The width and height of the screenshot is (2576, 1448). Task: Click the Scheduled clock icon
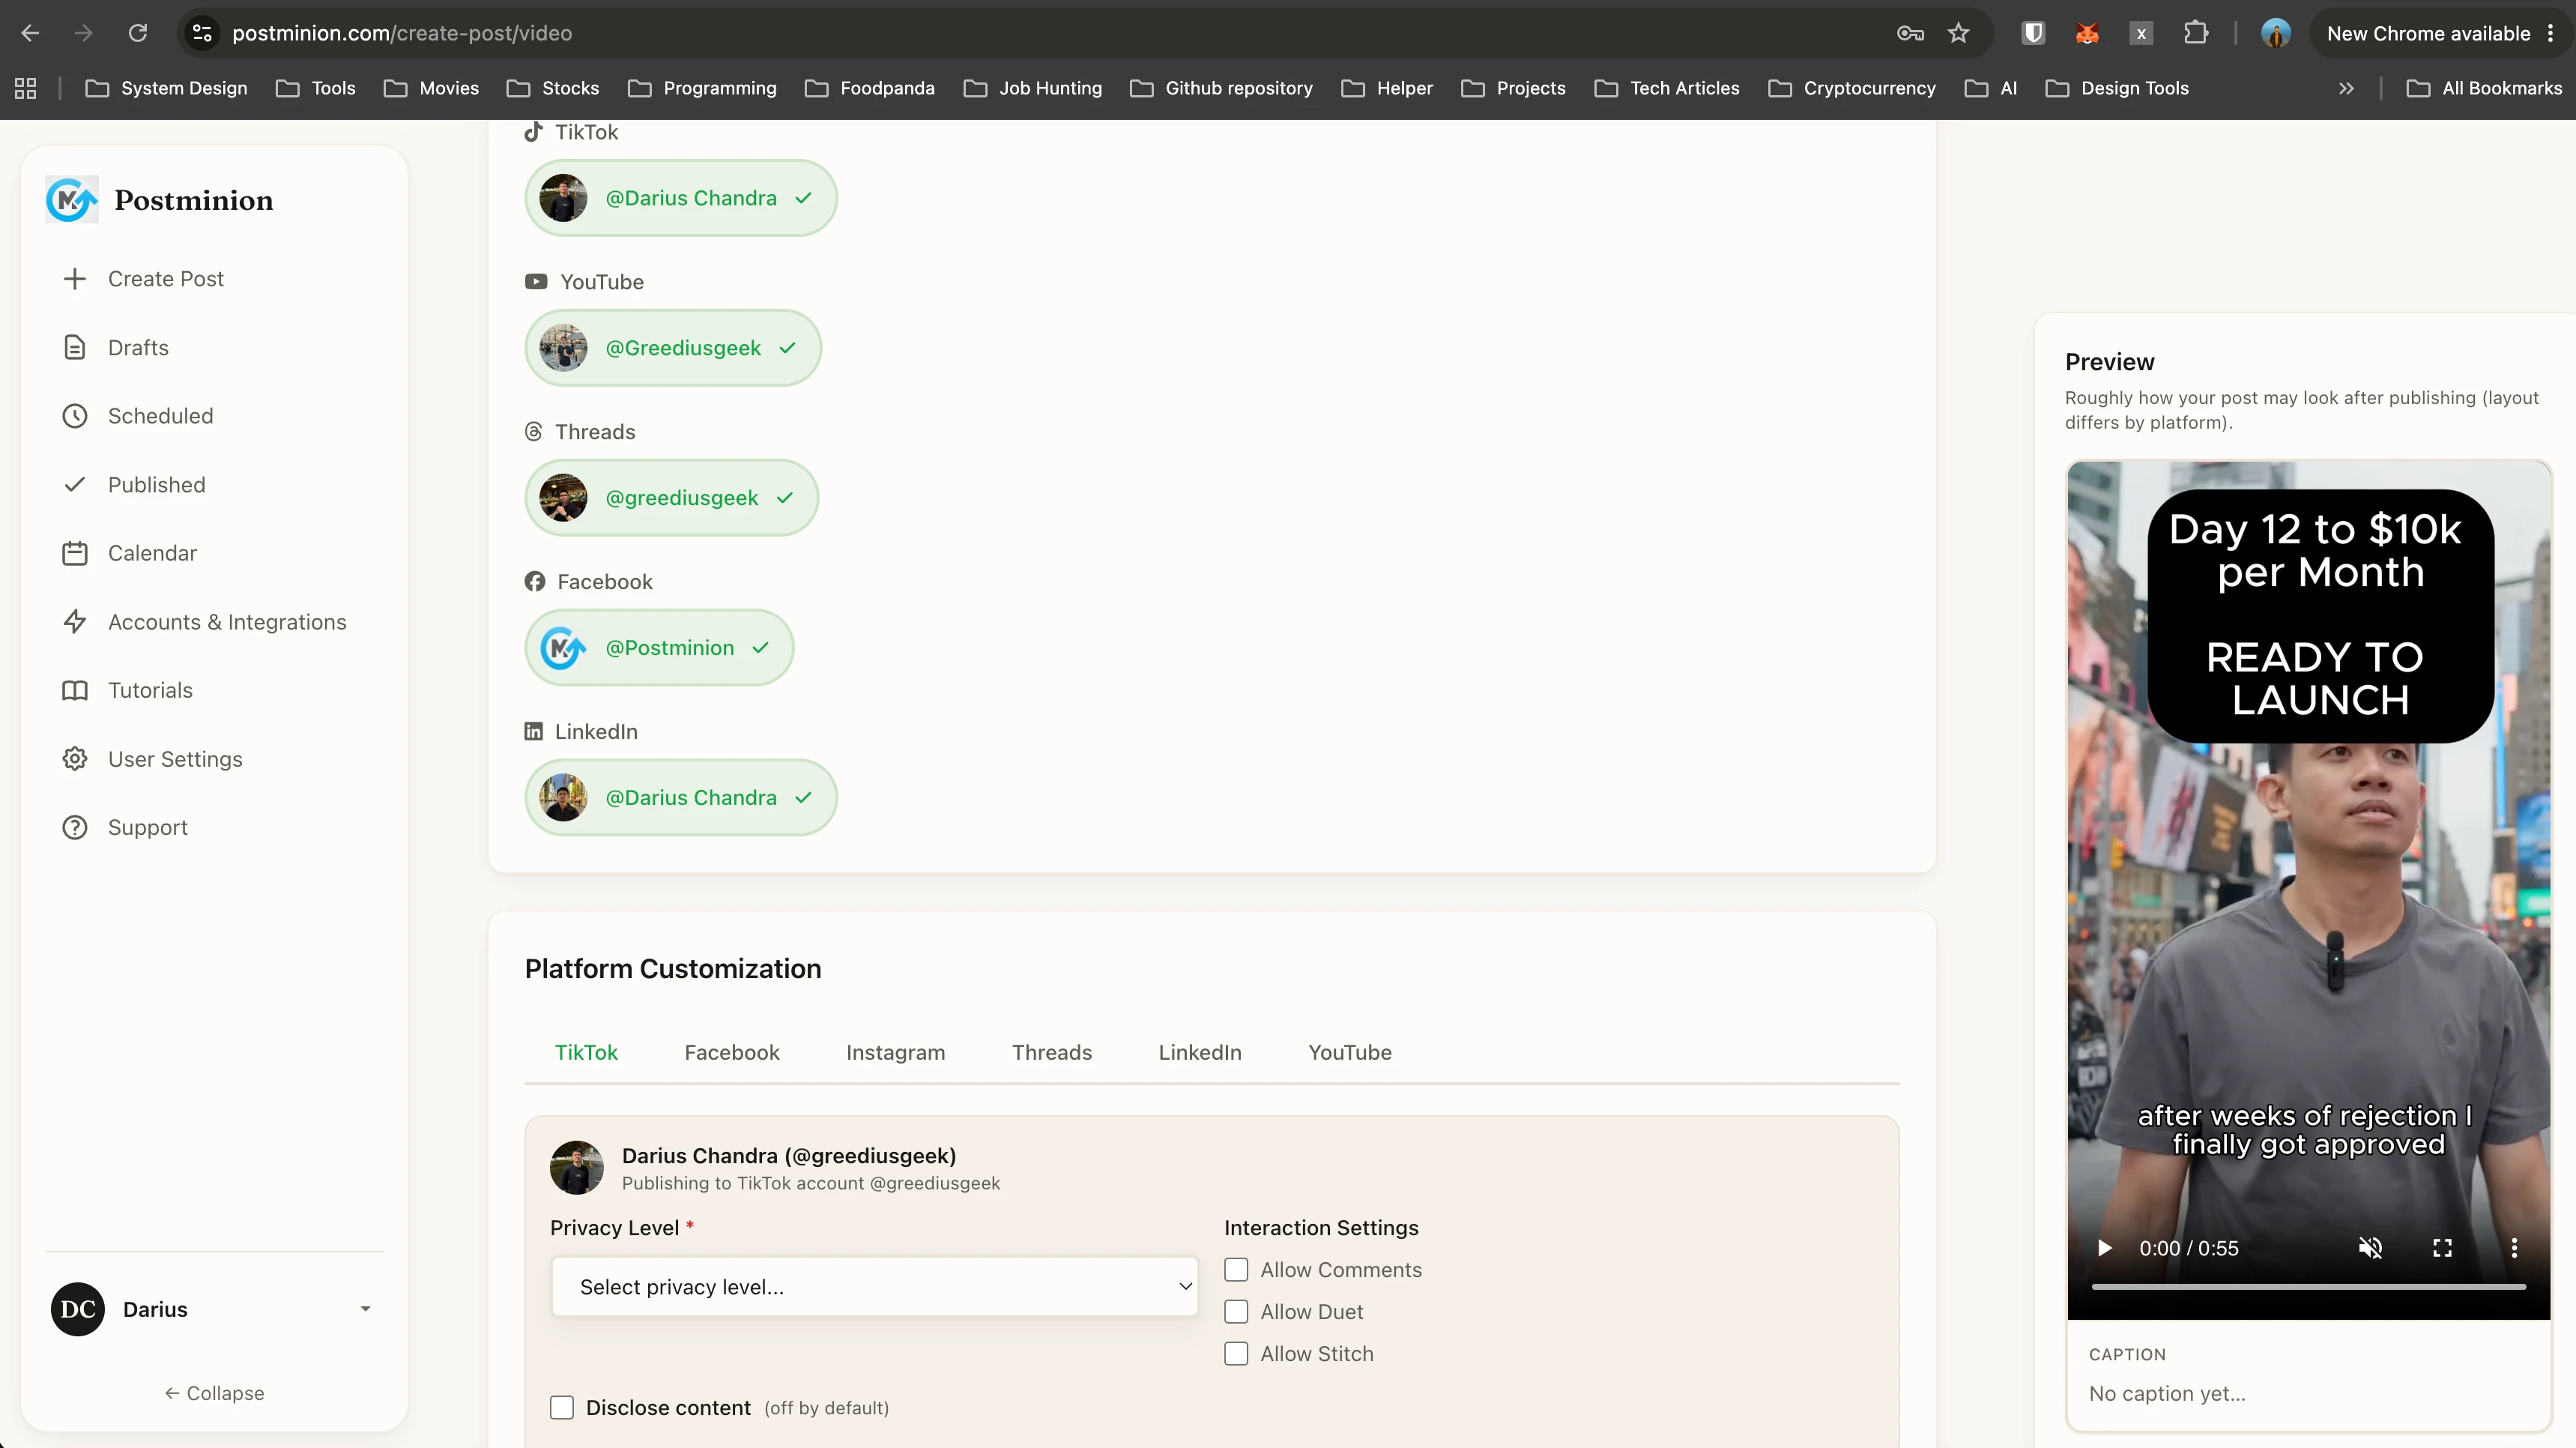pyautogui.click(x=75, y=416)
